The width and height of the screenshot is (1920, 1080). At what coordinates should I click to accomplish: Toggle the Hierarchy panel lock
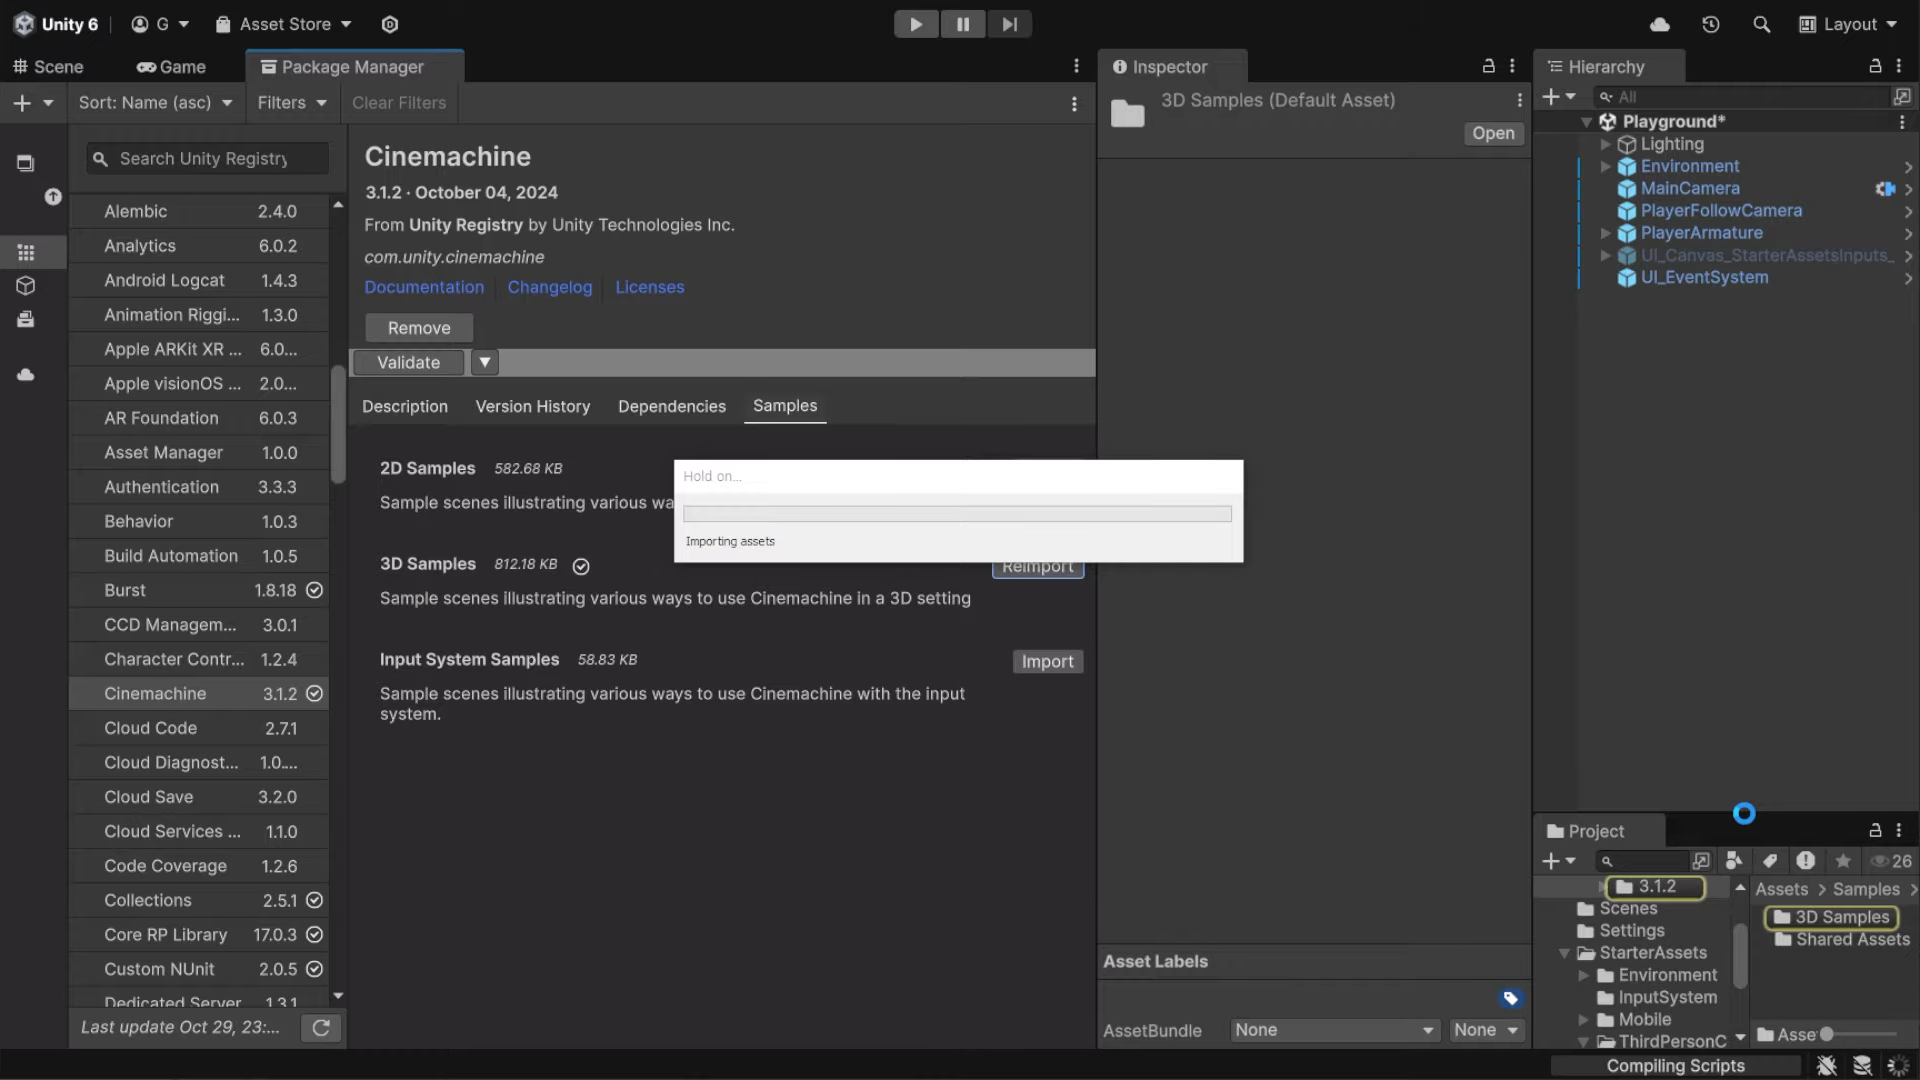[x=1875, y=66]
